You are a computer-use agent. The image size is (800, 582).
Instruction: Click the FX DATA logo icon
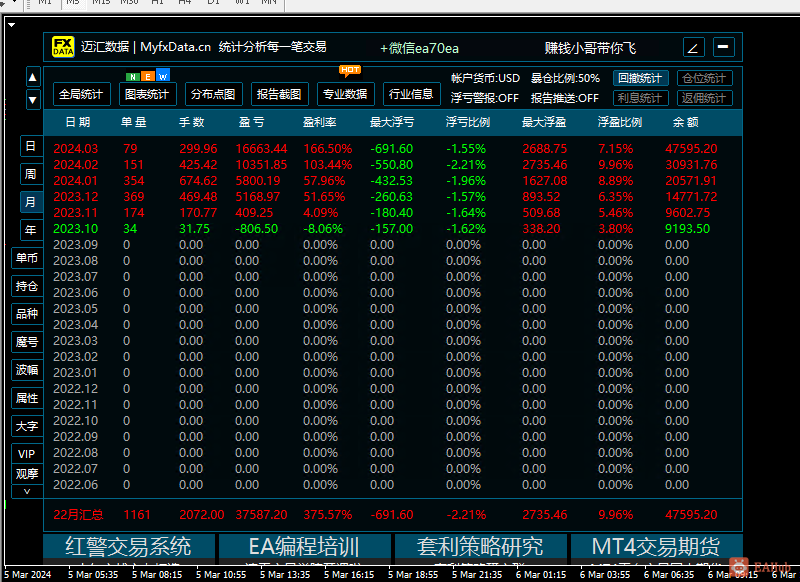(x=63, y=47)
